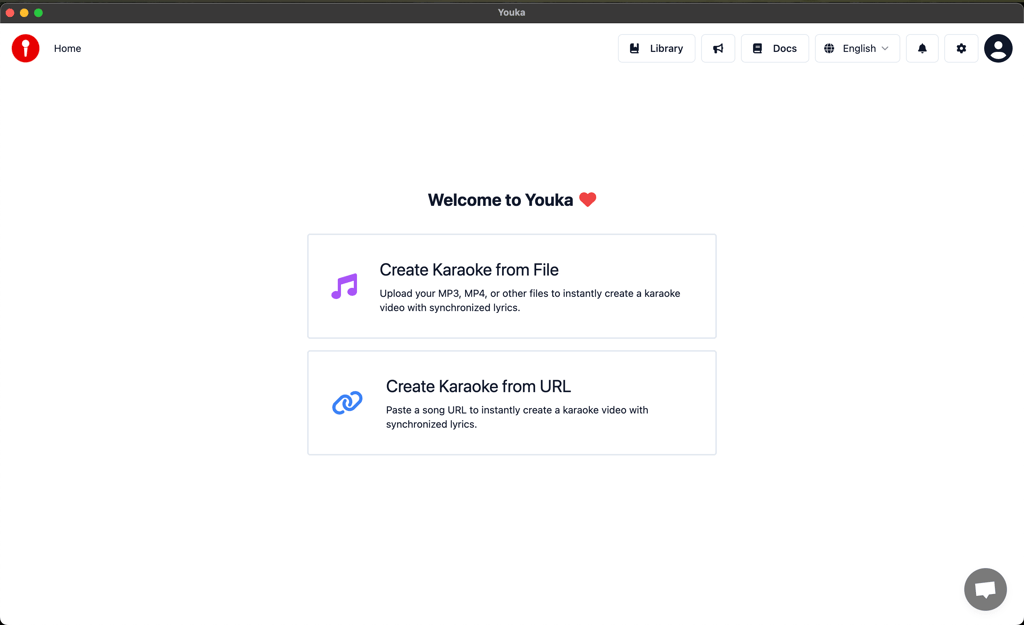Expand the English language dropdown
The height and width of the screenshot is (625, 1024).
tap(857, 48)
